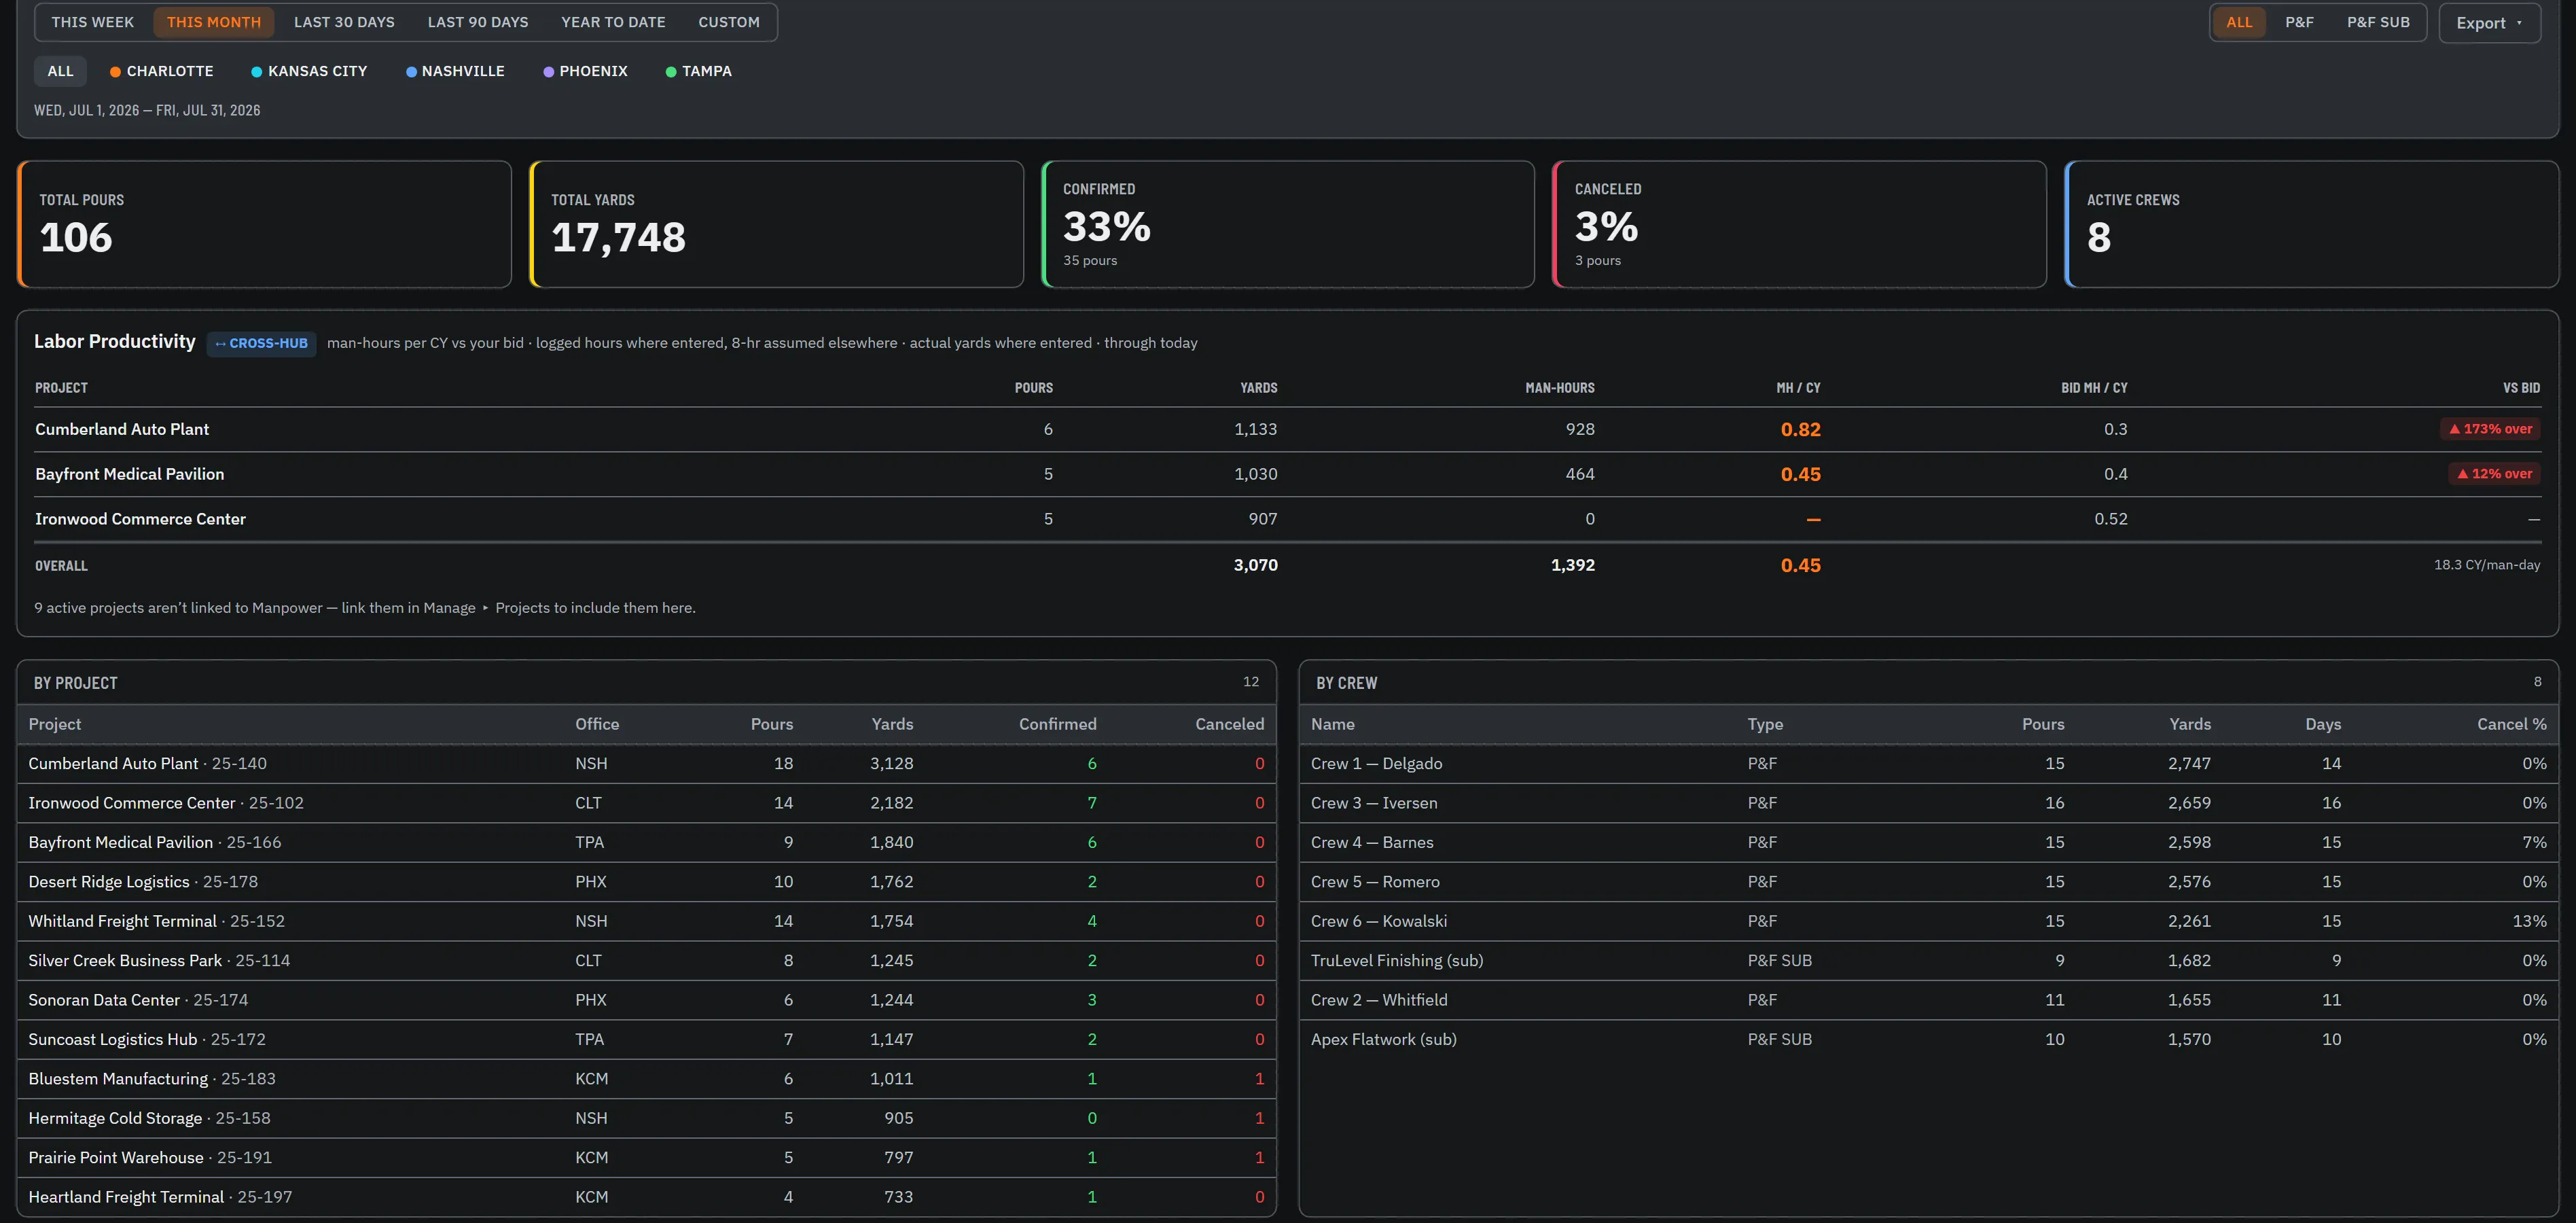Click the CROSS-HUB badge

(x=261, y=343)
